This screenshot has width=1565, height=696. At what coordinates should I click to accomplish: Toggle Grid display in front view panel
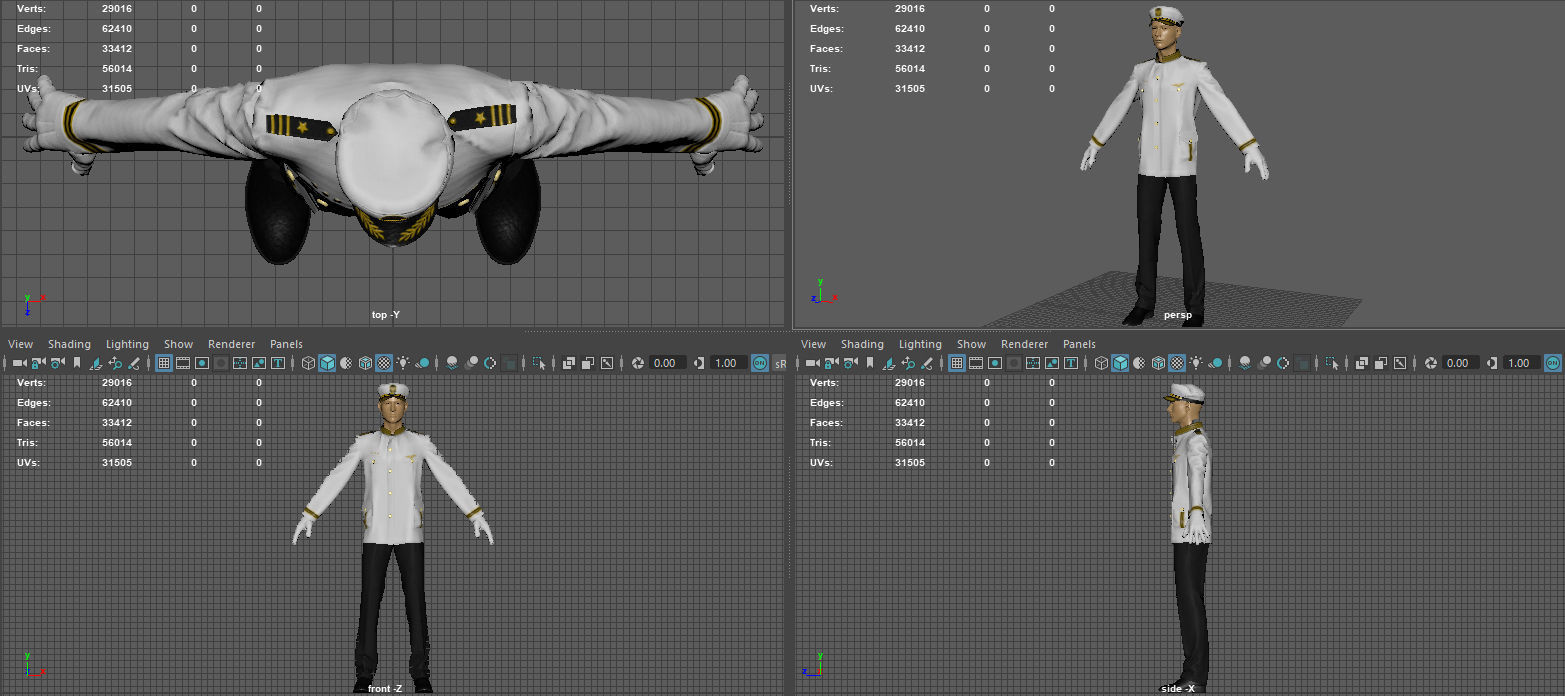(164, 363)
